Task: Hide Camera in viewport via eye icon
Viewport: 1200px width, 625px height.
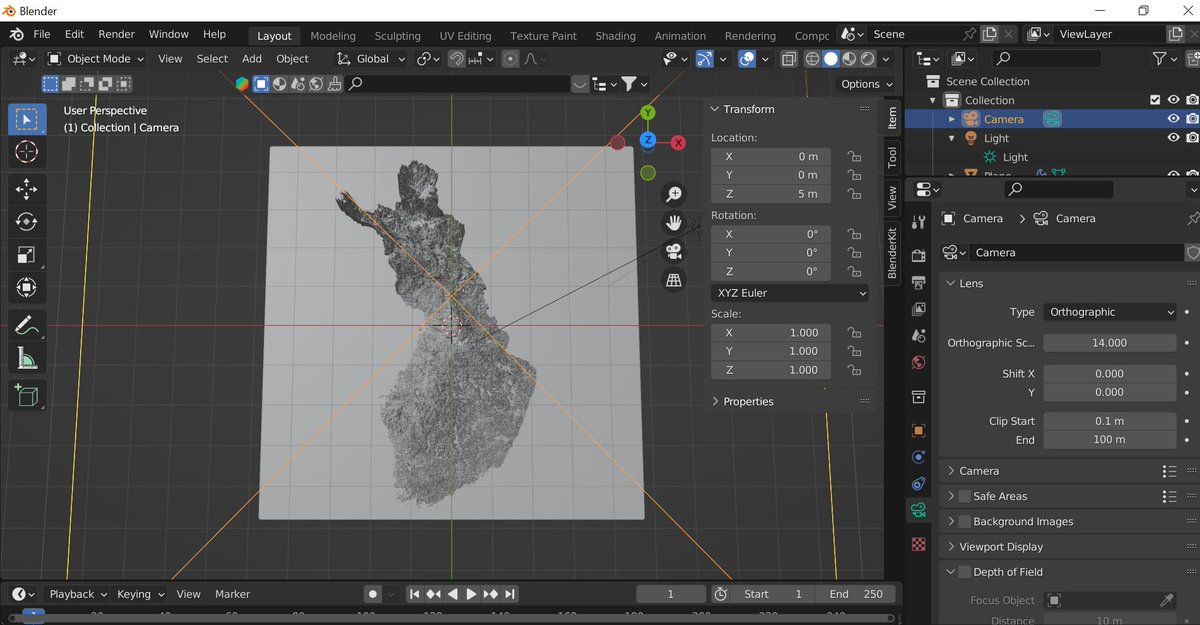Action: (1173, 119)
